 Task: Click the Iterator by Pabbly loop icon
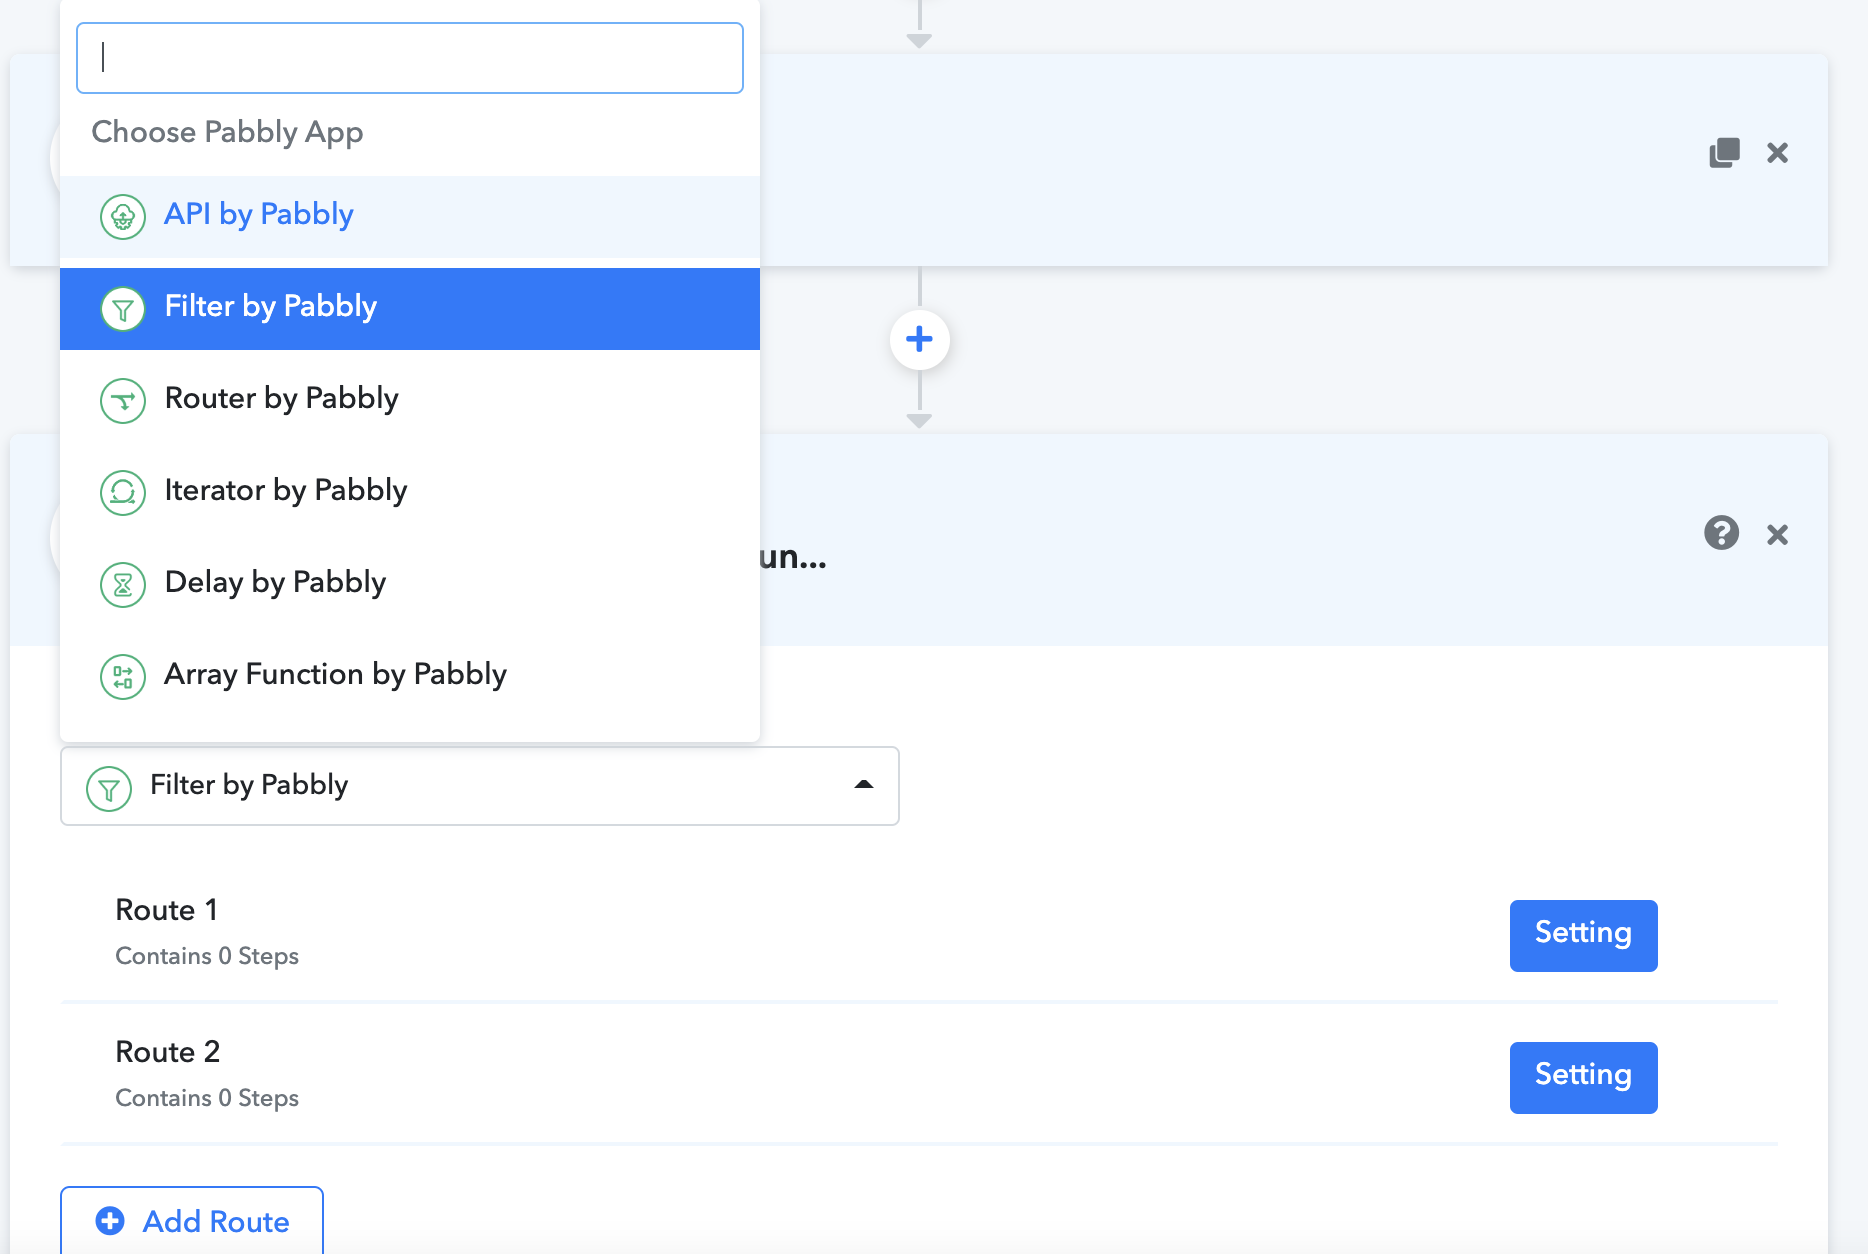[123, 492]
